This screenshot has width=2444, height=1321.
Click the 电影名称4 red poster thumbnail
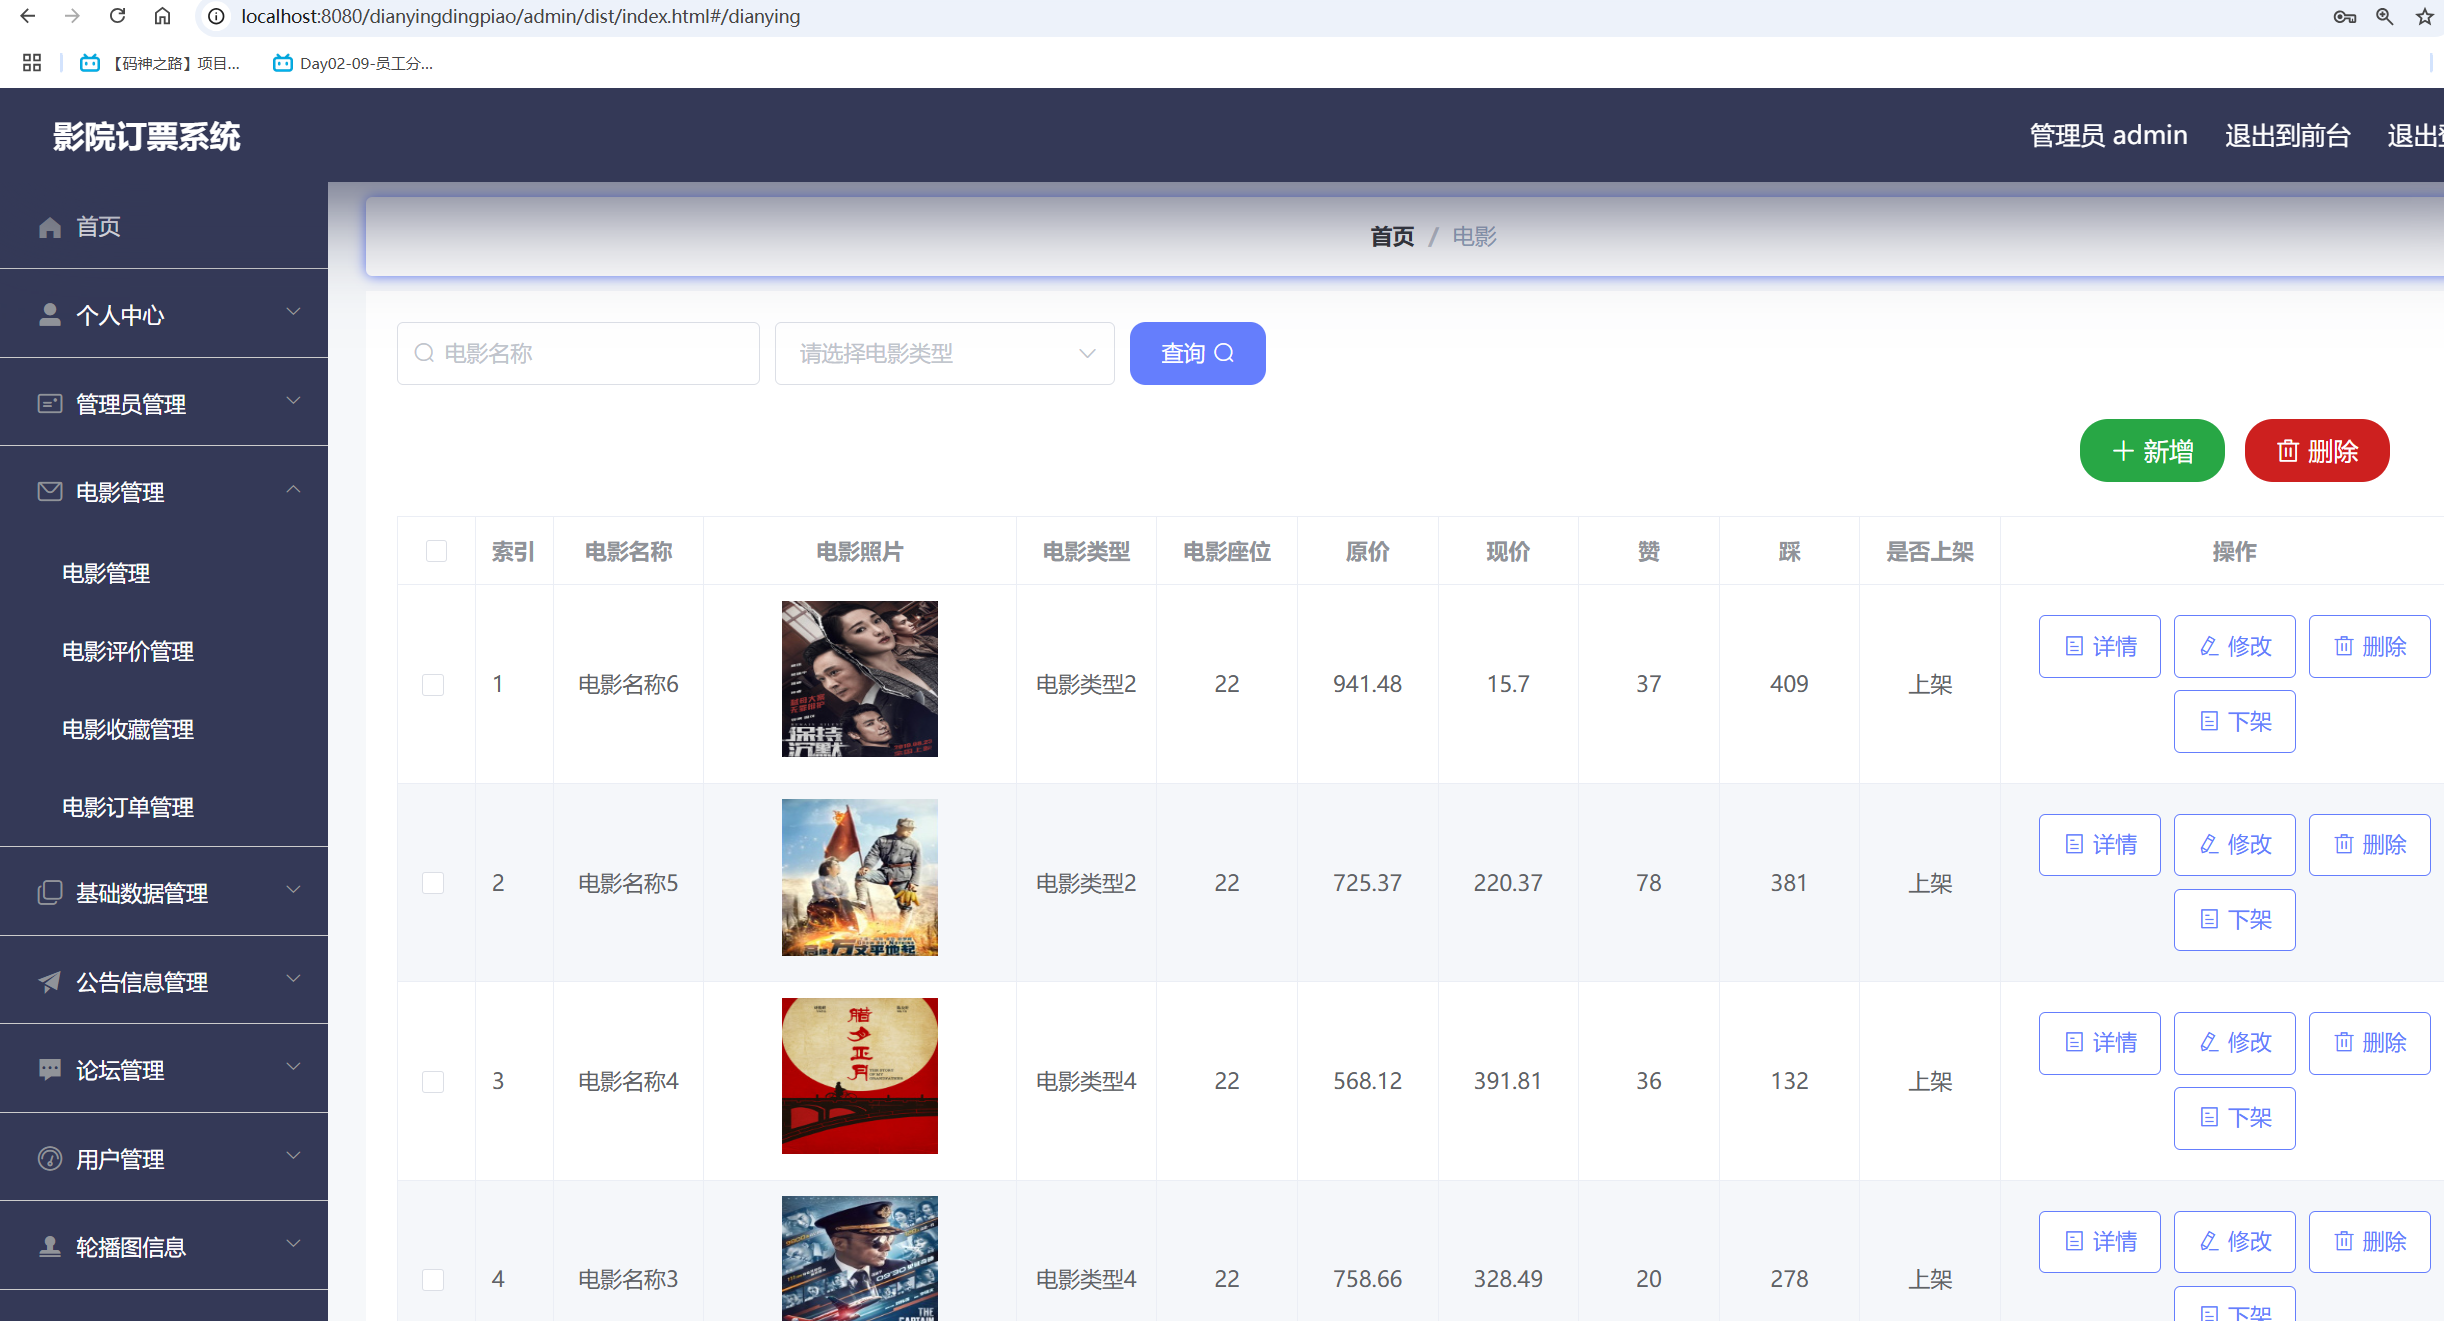pyautogui.click(x=860, y=1076)
